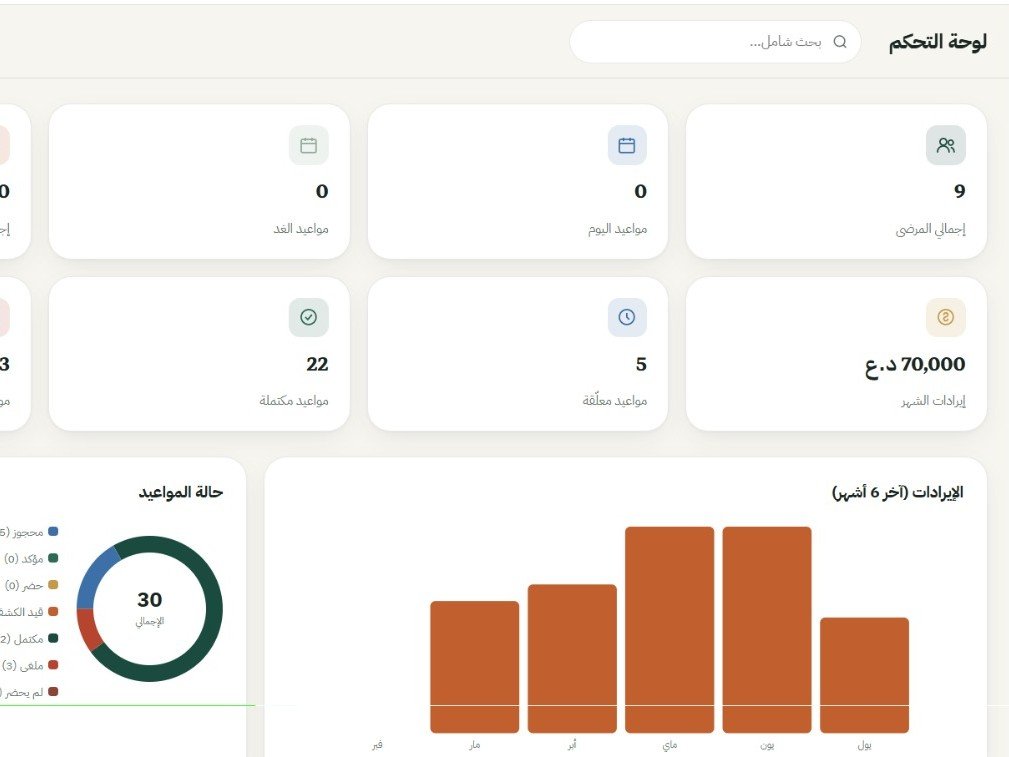
Task: Click the revenue bar for ماي
Action: pyautogui.click(x=669, y=630)
